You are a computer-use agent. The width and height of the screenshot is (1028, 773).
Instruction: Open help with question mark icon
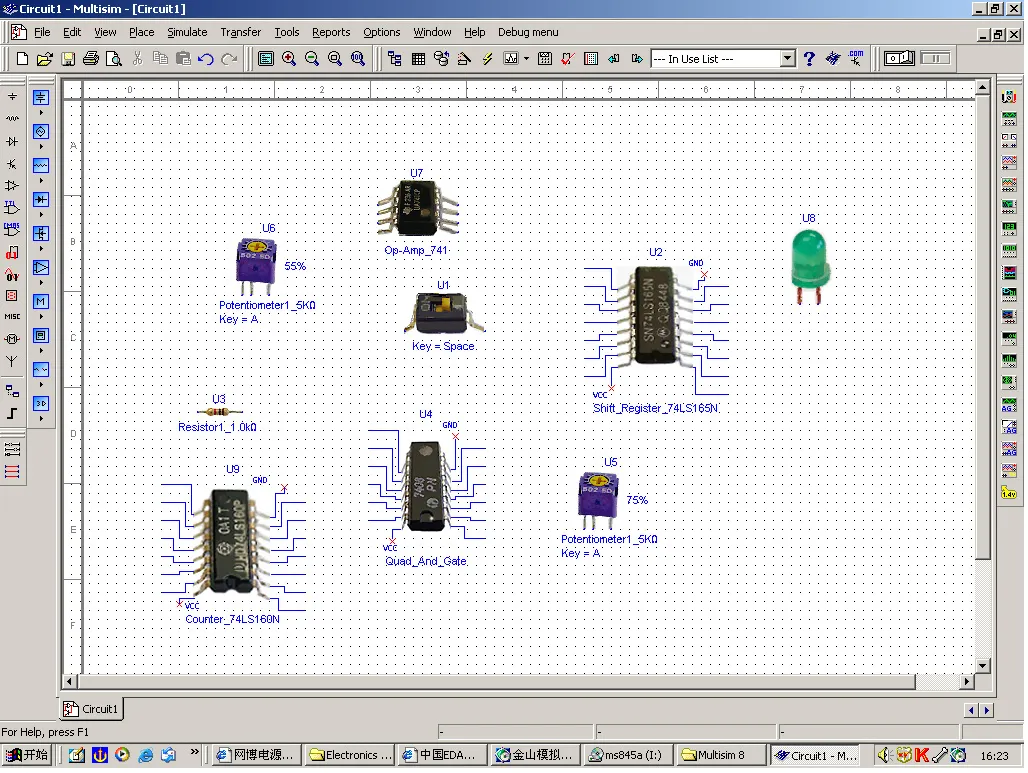point(809,59)
